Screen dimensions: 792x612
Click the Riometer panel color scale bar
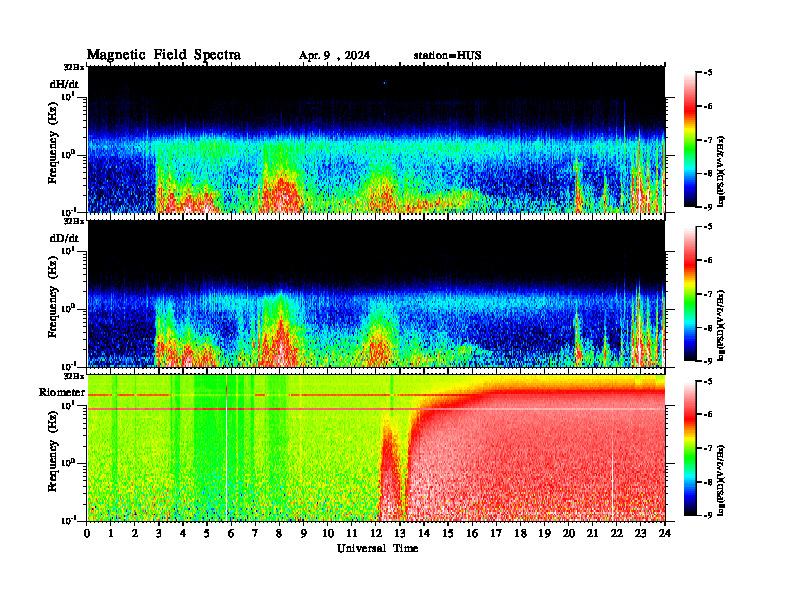click(690, 448)
